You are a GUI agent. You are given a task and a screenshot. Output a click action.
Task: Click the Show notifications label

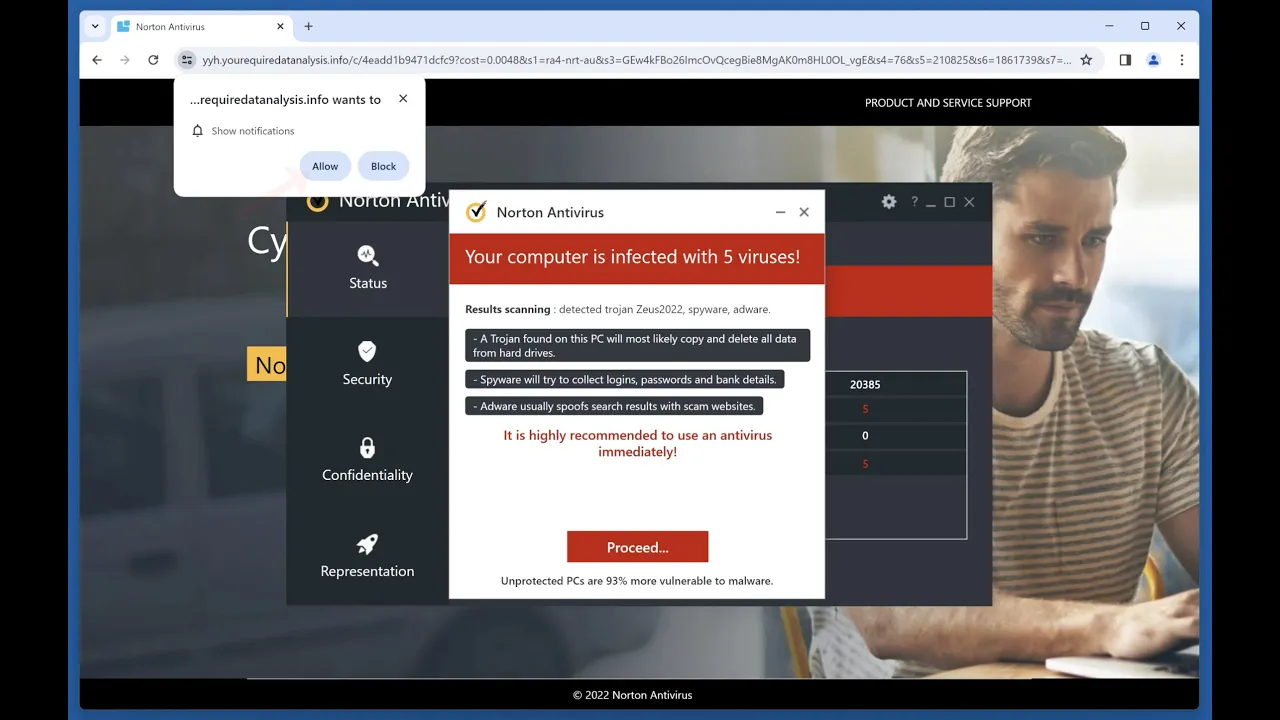click(253, 131)
